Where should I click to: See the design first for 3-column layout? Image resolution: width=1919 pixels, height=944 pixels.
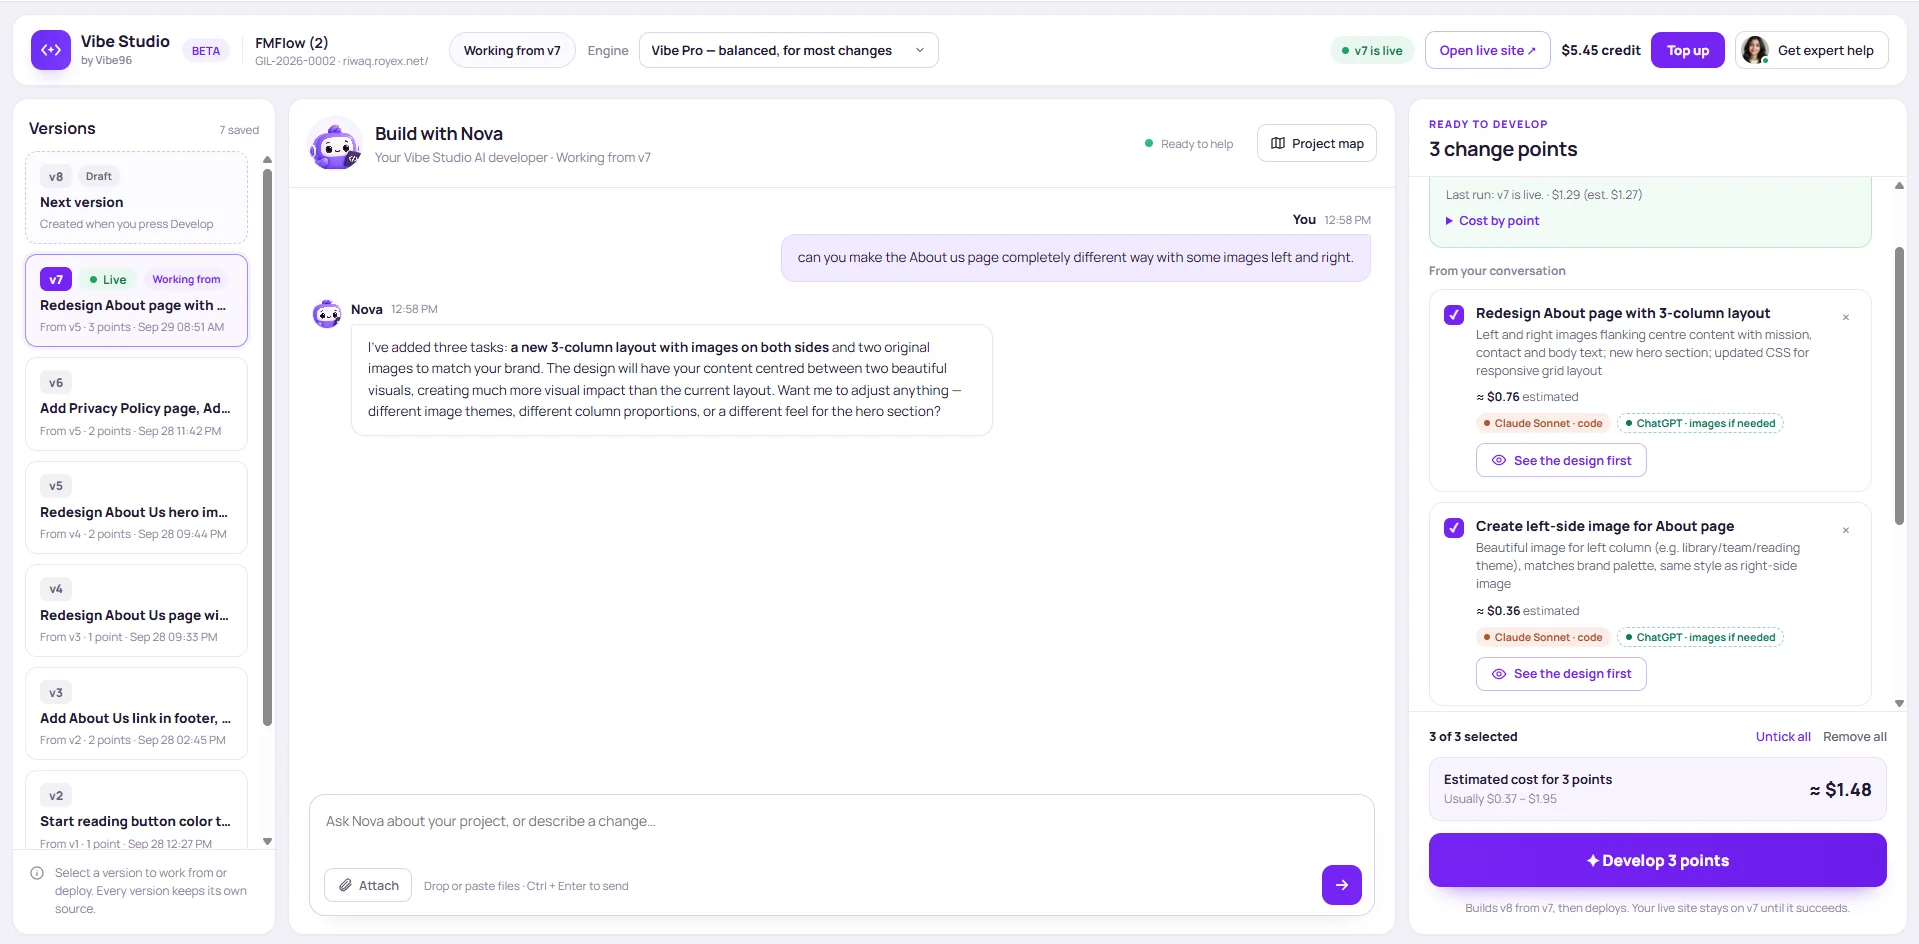1561,460
